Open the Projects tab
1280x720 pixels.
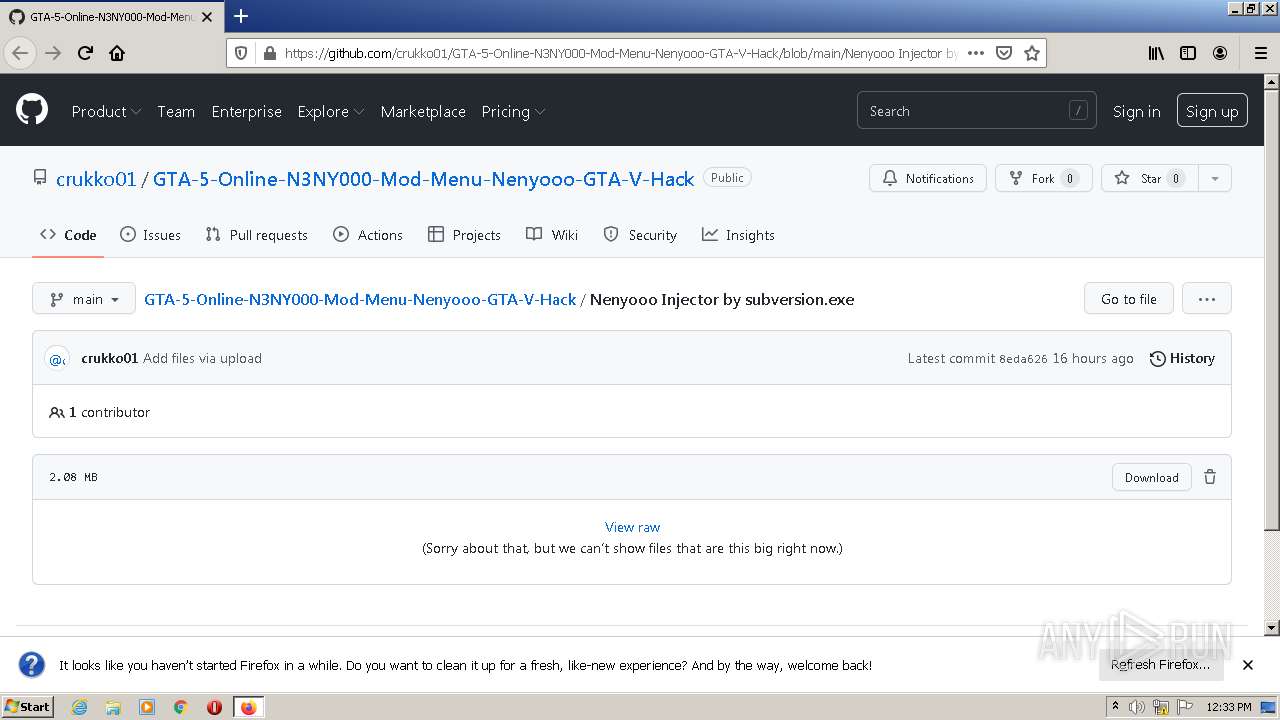(x=464, y=235)
